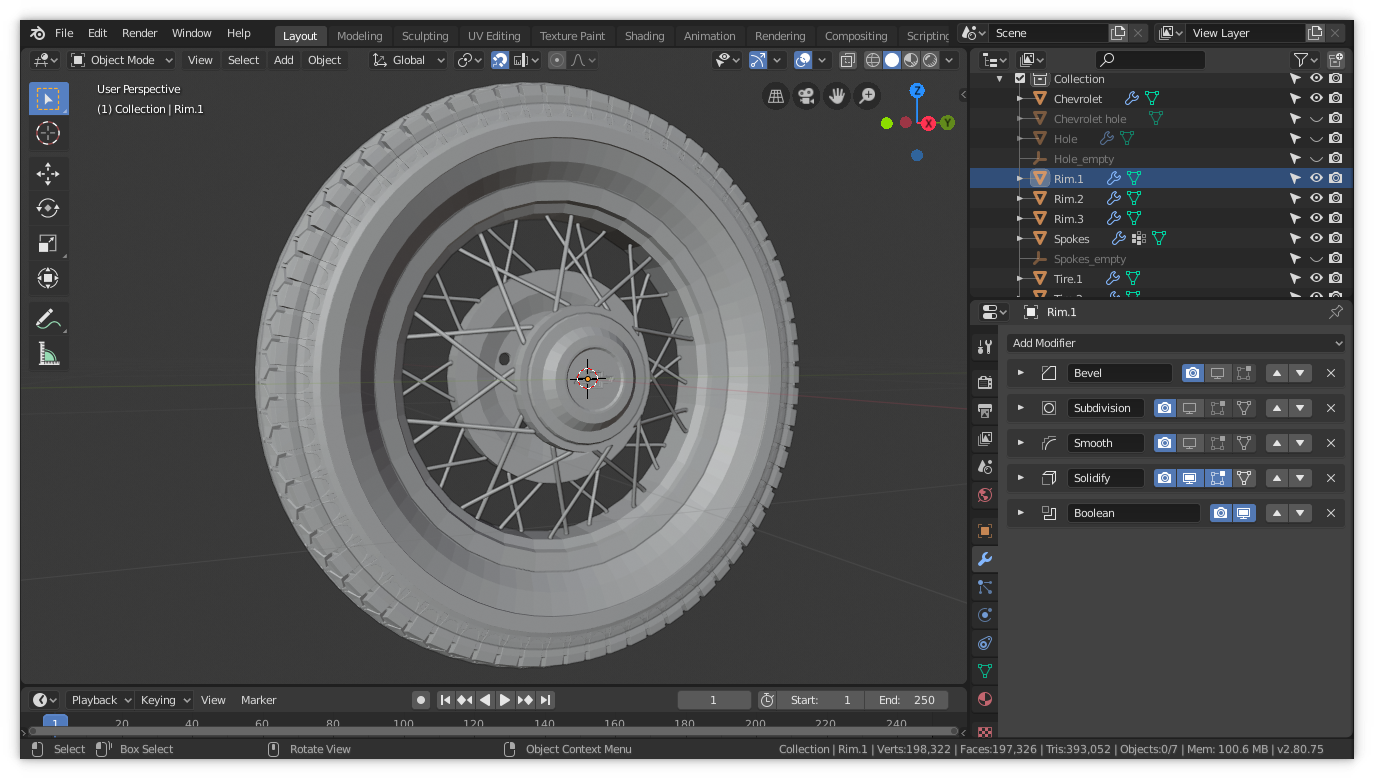This screenshot has width=1374, height=779.
Task: Switch to Shading workspace tab
Action: point(645,36)
